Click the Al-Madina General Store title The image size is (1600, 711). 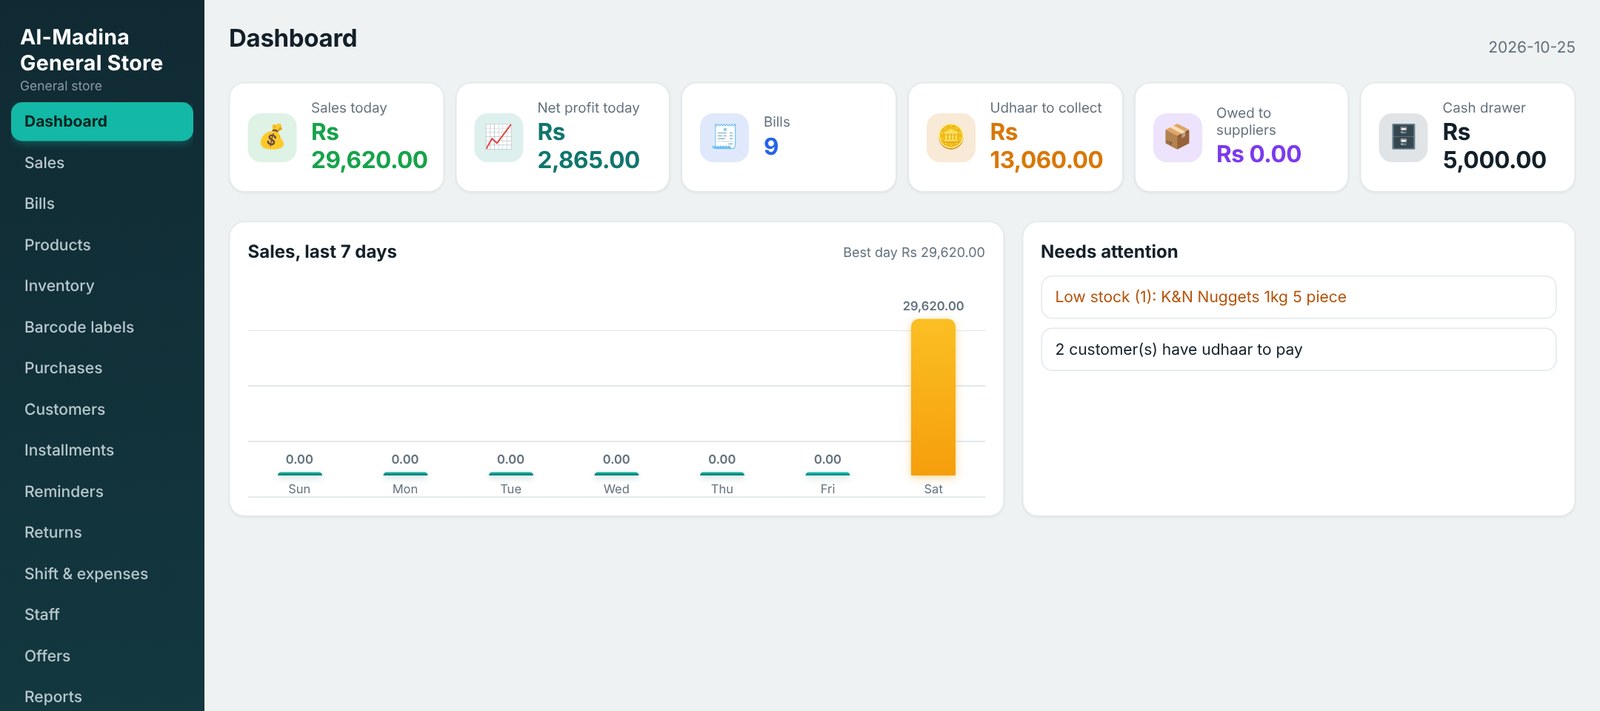[x=91, y=50]
